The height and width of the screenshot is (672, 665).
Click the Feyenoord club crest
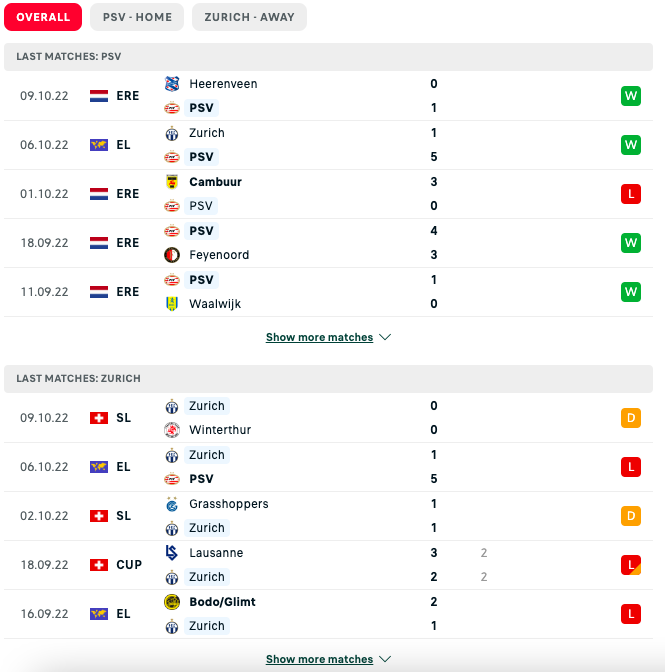(171, 255)
